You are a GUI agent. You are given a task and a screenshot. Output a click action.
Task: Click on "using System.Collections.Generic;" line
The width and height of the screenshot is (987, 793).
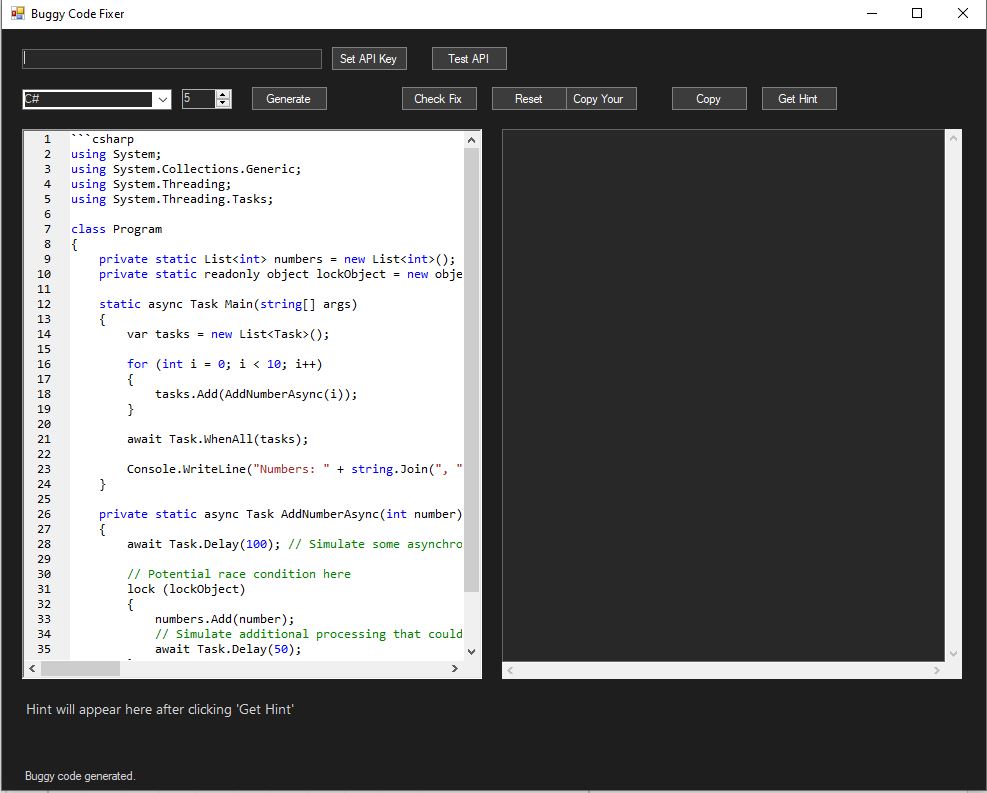pos(186,169)
